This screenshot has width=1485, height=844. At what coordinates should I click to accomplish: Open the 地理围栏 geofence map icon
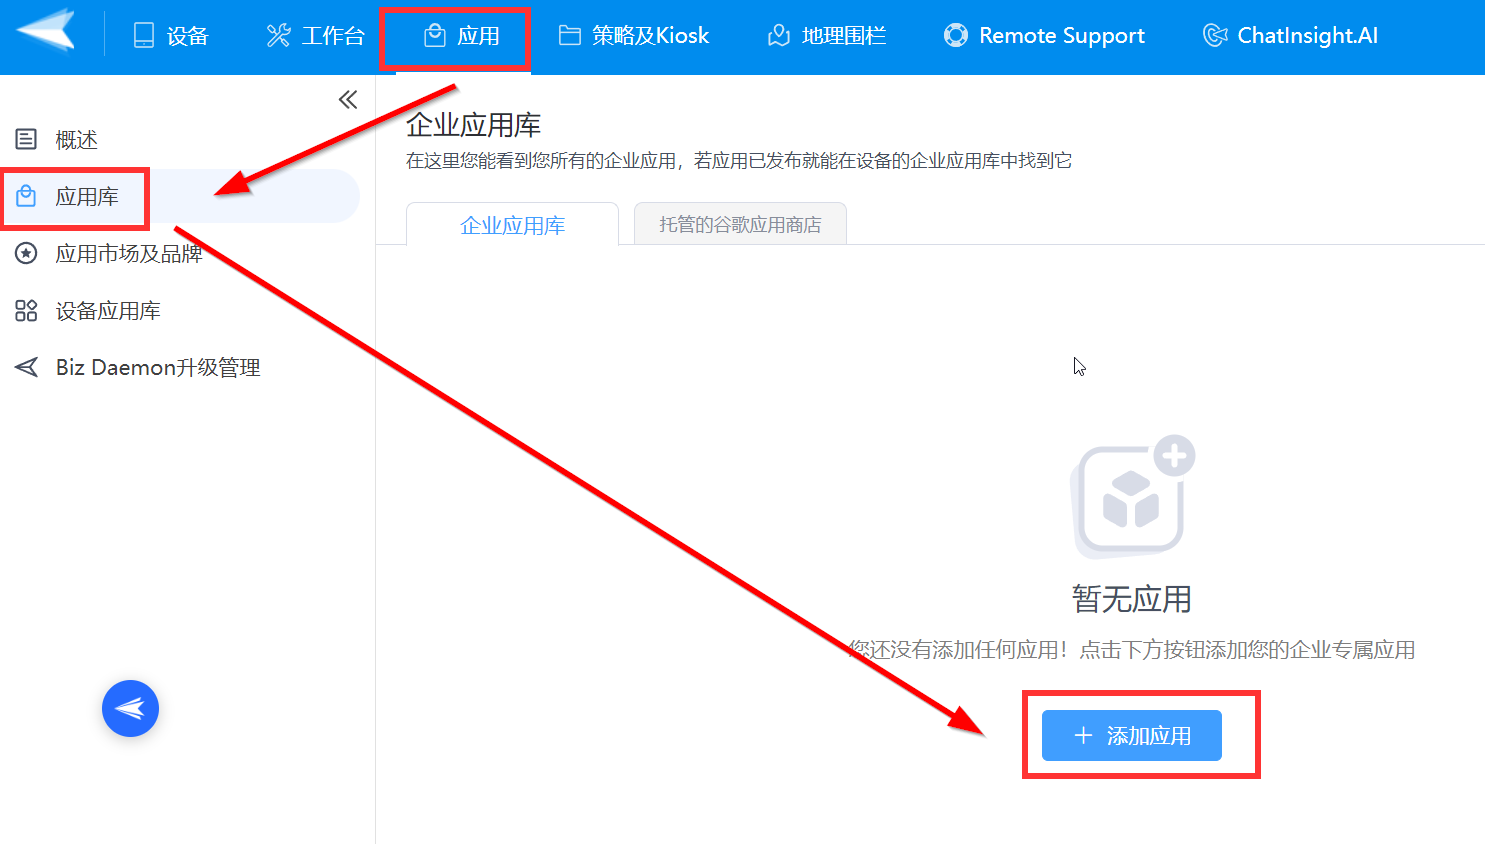click(779, 36)
